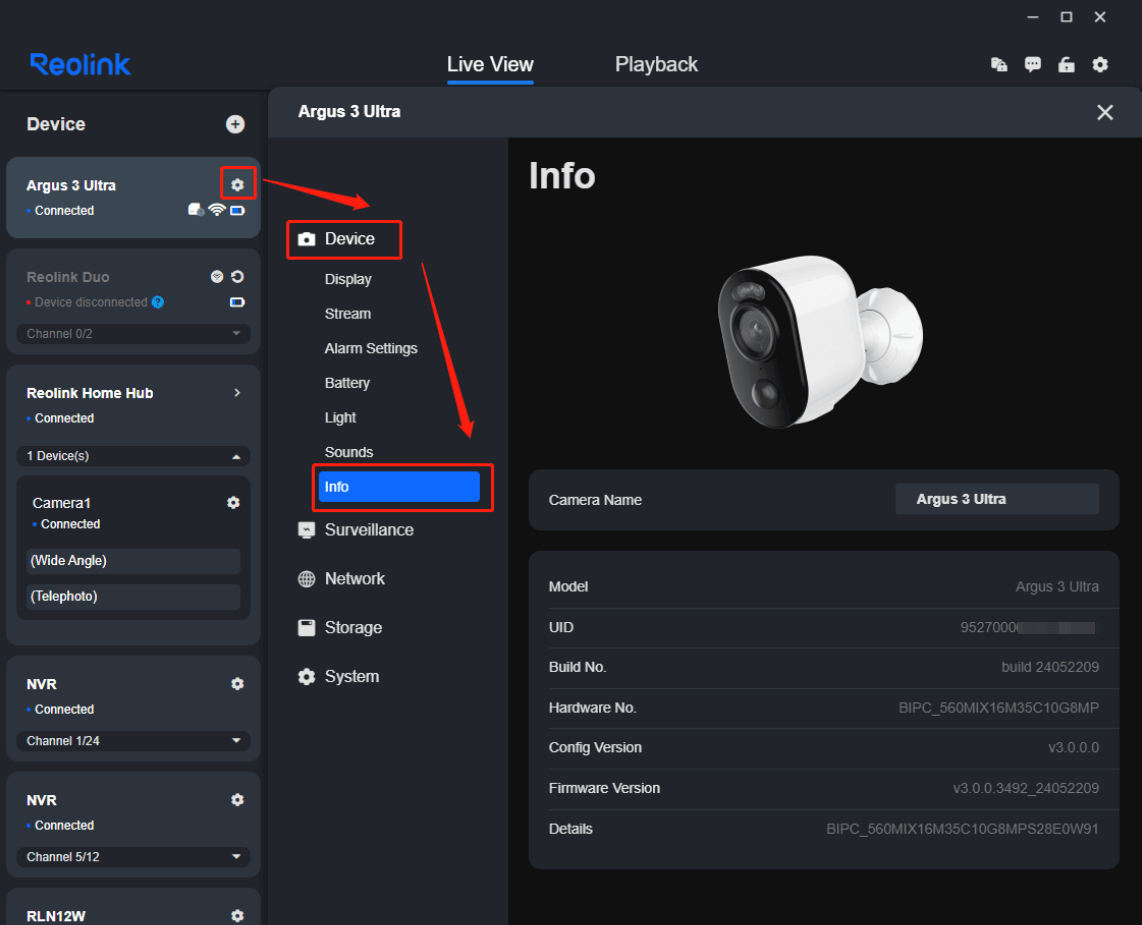1142x925 pixels.
Task: Open global app settings gear in header
Action: pos(1100,65)
